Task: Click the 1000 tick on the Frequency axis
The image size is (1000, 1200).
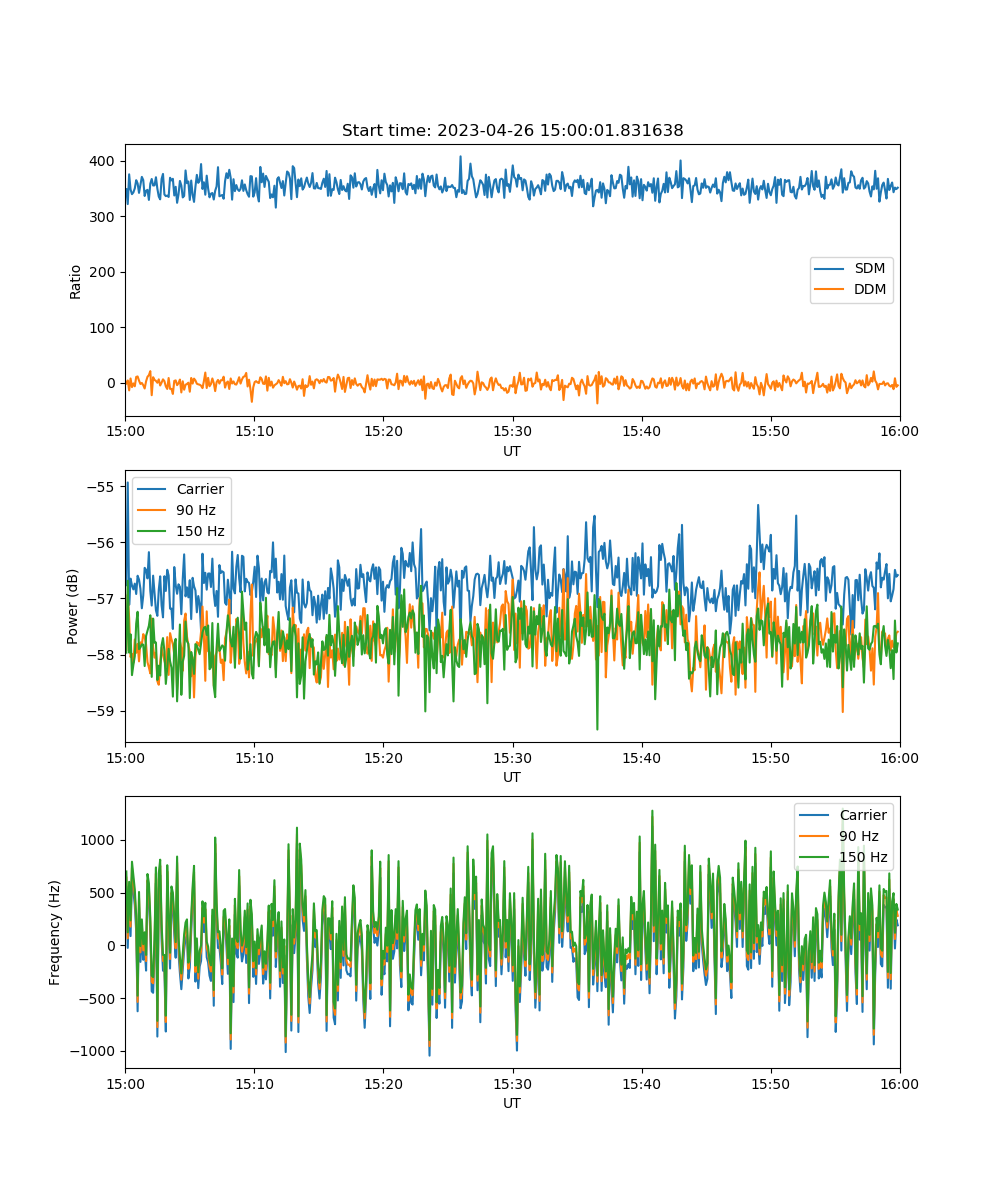Action: pyautogui.click(x=100, y=840)
